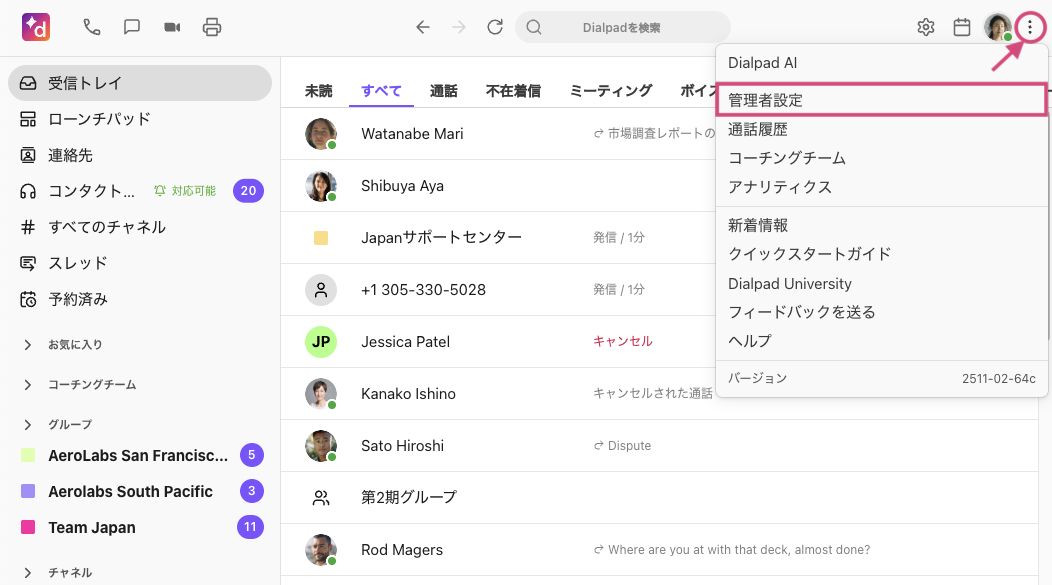This screenshot has width=1052, height=585.
Task: Go back with the left arrow
Action: tap(423, 27)
